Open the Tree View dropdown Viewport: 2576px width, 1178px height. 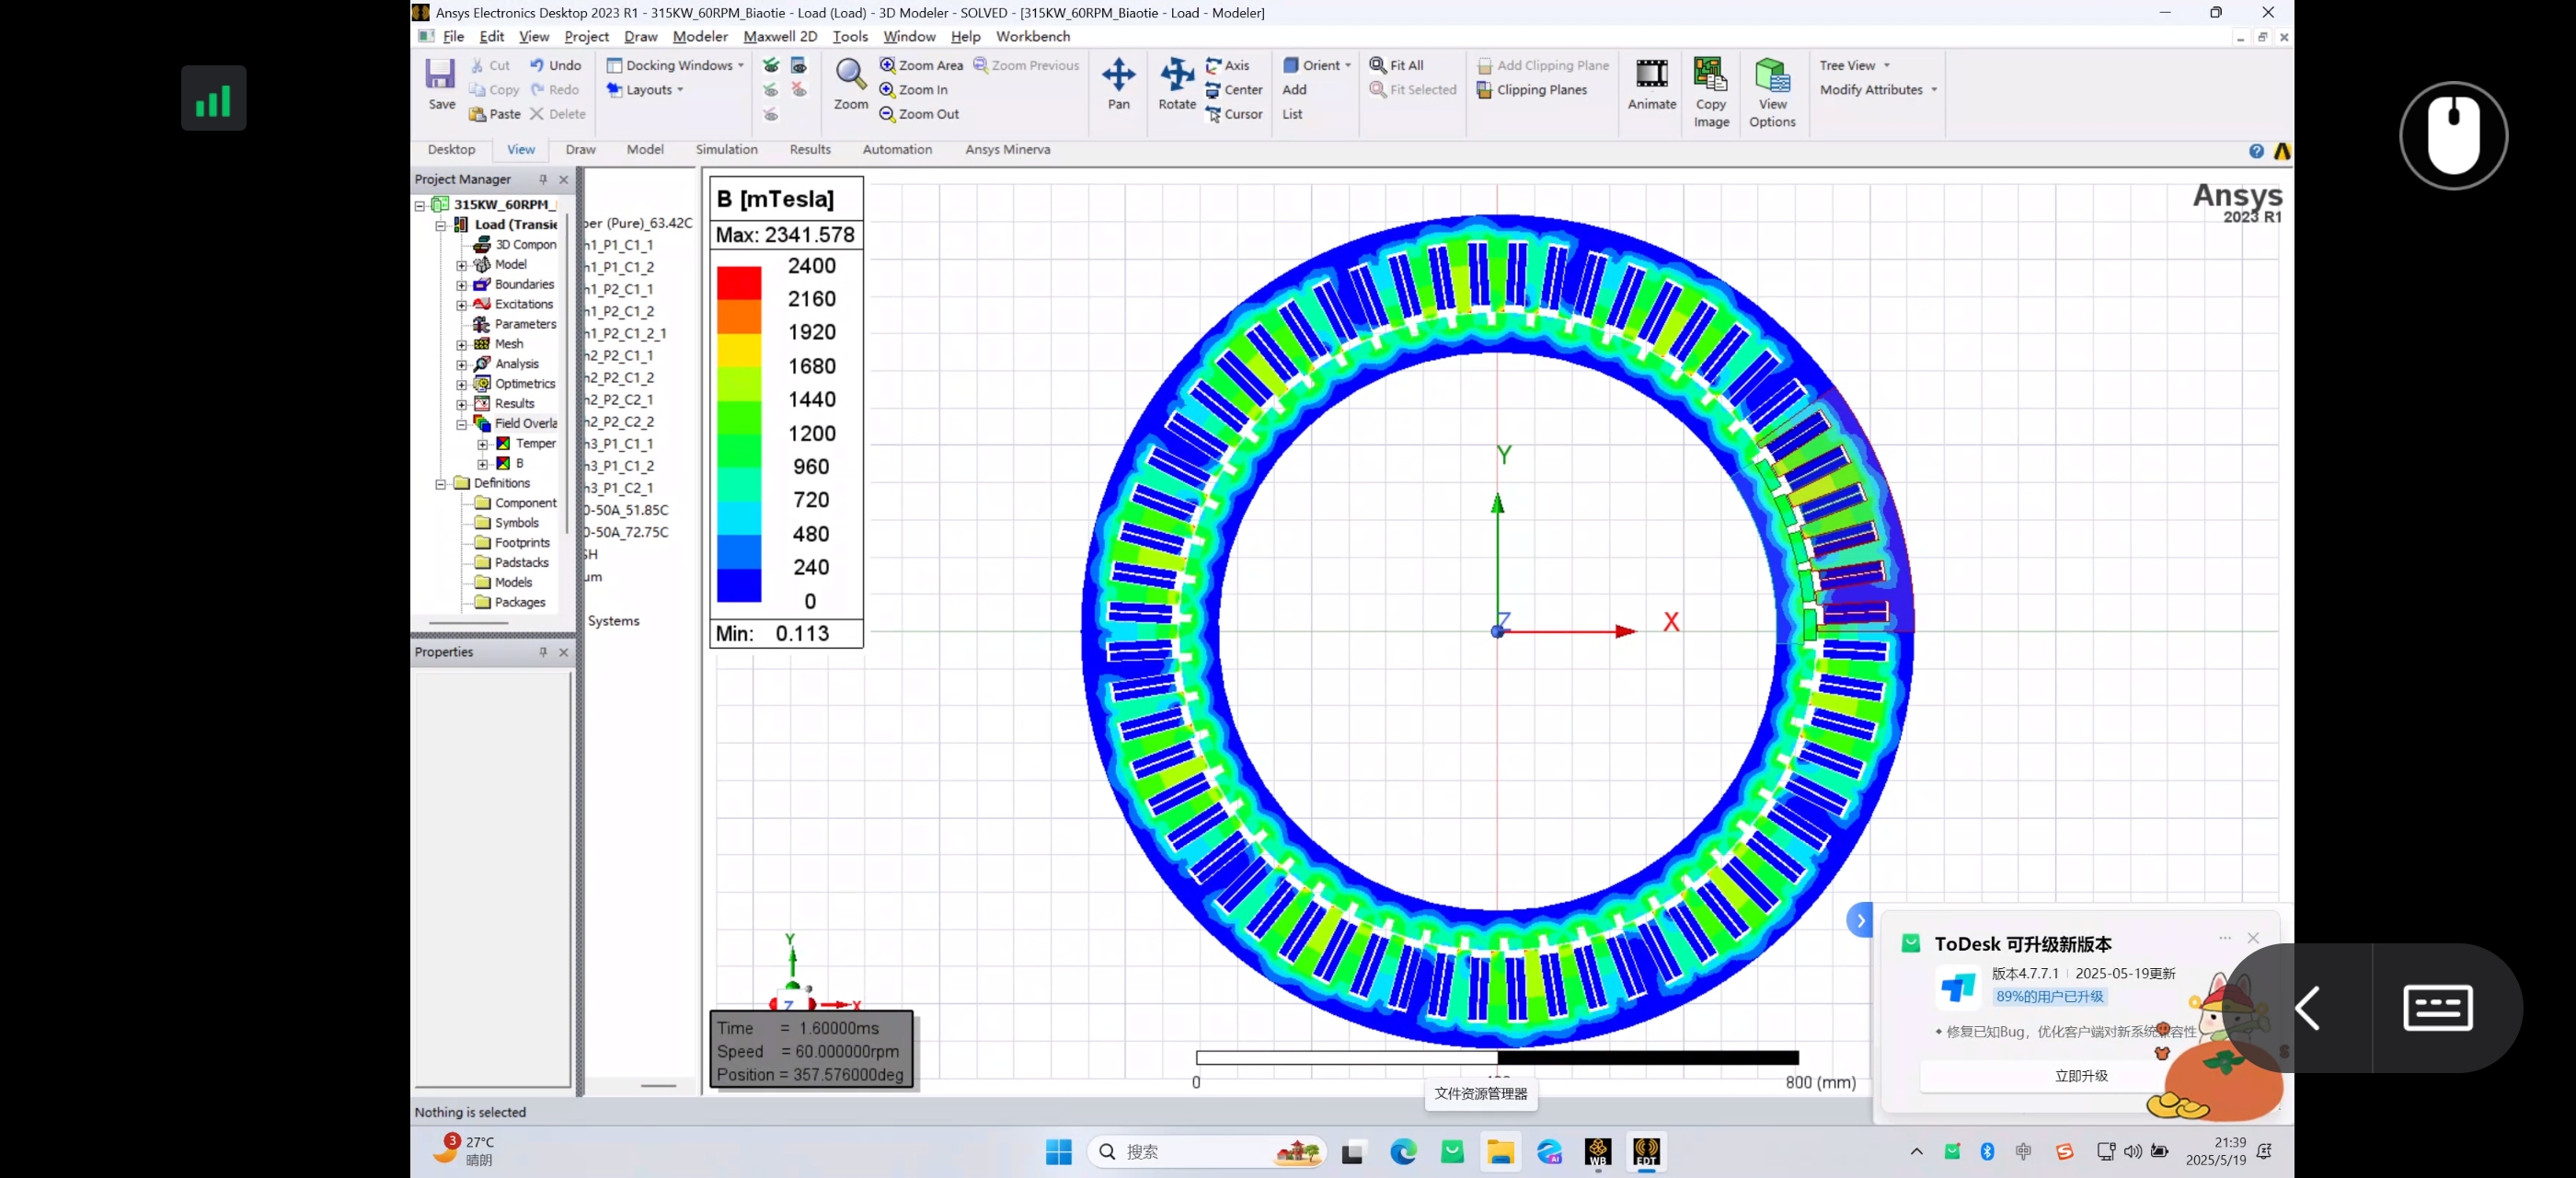click(1855, 65)
